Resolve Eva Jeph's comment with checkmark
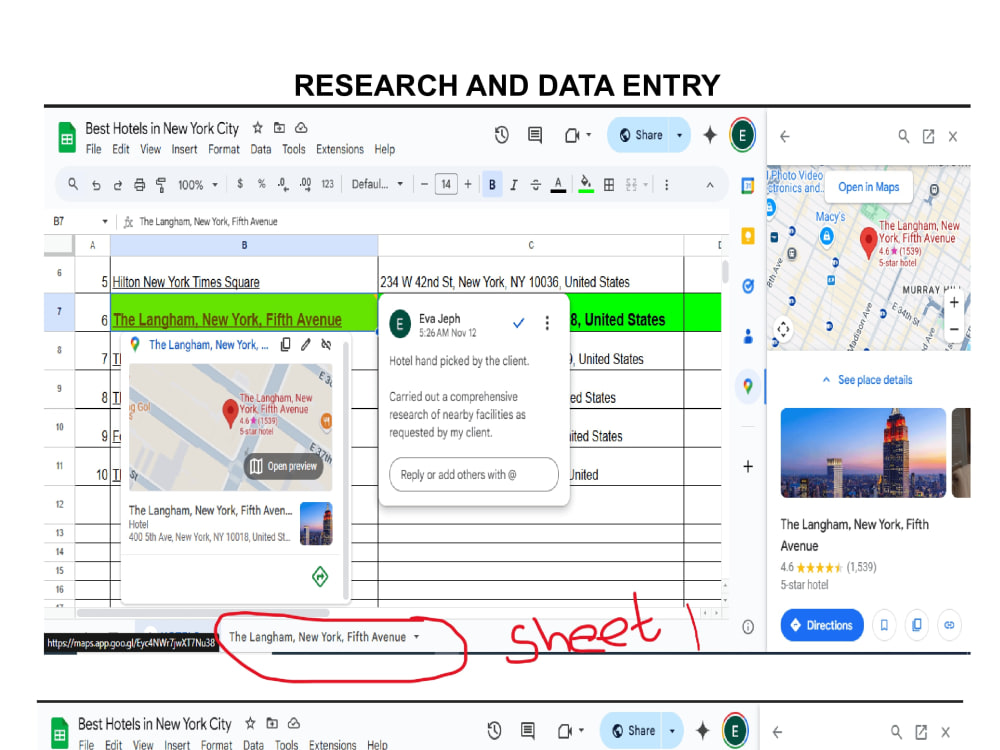Viewport: 1000px width, 750px height. 518,323
